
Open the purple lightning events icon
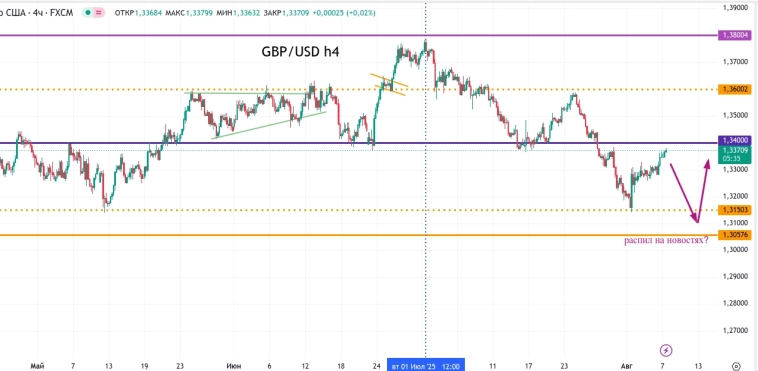click(x=666, y=350)
